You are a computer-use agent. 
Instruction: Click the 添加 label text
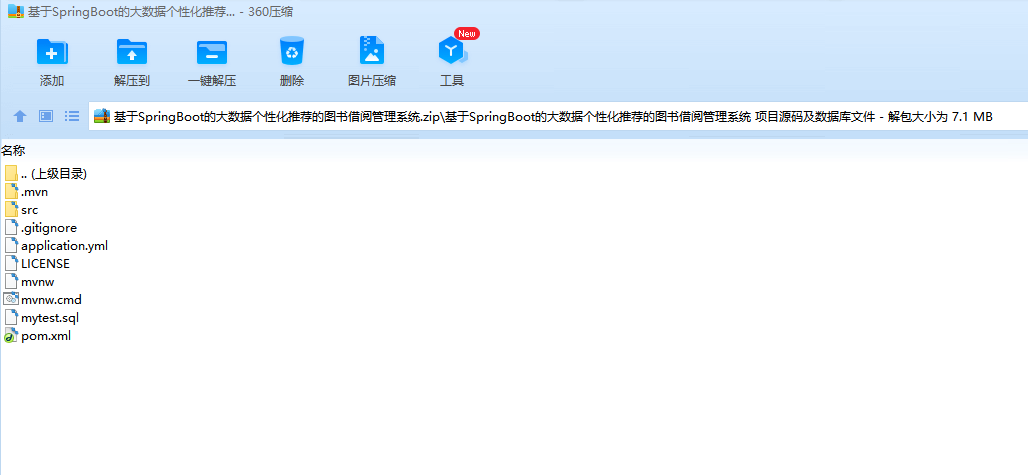(x=52, y=81)
